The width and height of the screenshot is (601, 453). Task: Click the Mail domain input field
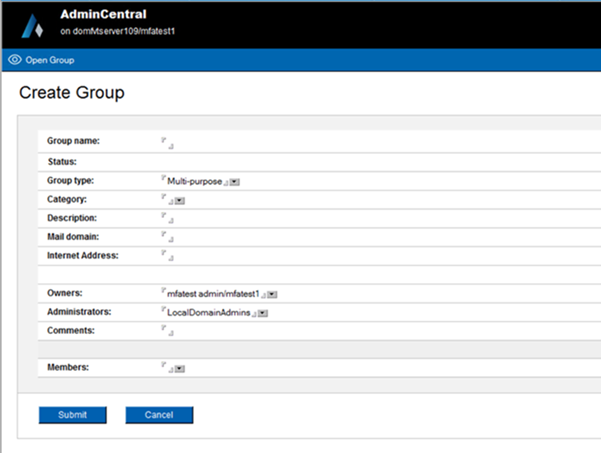pyautogui.click(x=168, y=237)
